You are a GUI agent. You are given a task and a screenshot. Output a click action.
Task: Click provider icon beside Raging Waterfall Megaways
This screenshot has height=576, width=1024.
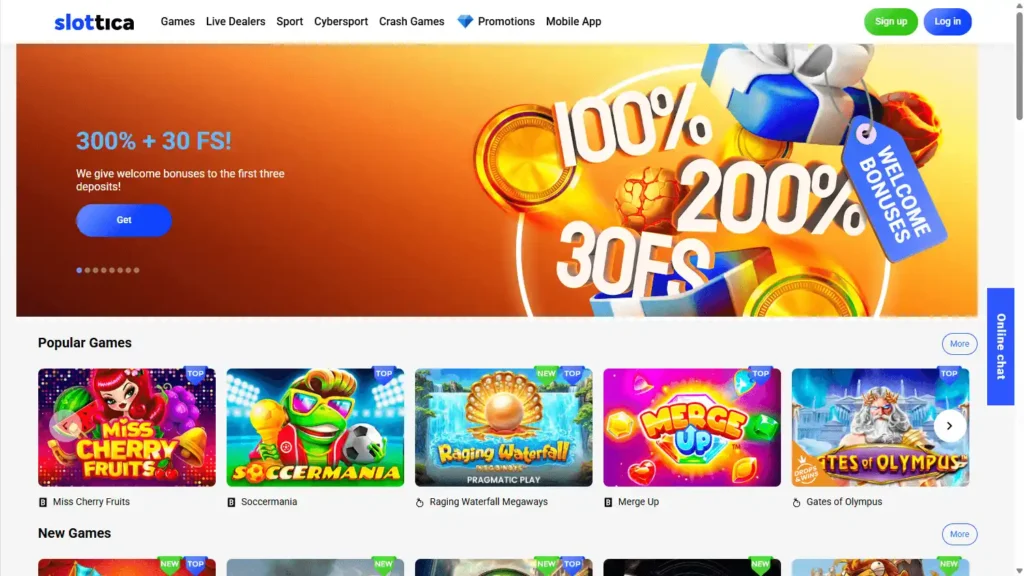pyautogui.click(x=419, y=502)
